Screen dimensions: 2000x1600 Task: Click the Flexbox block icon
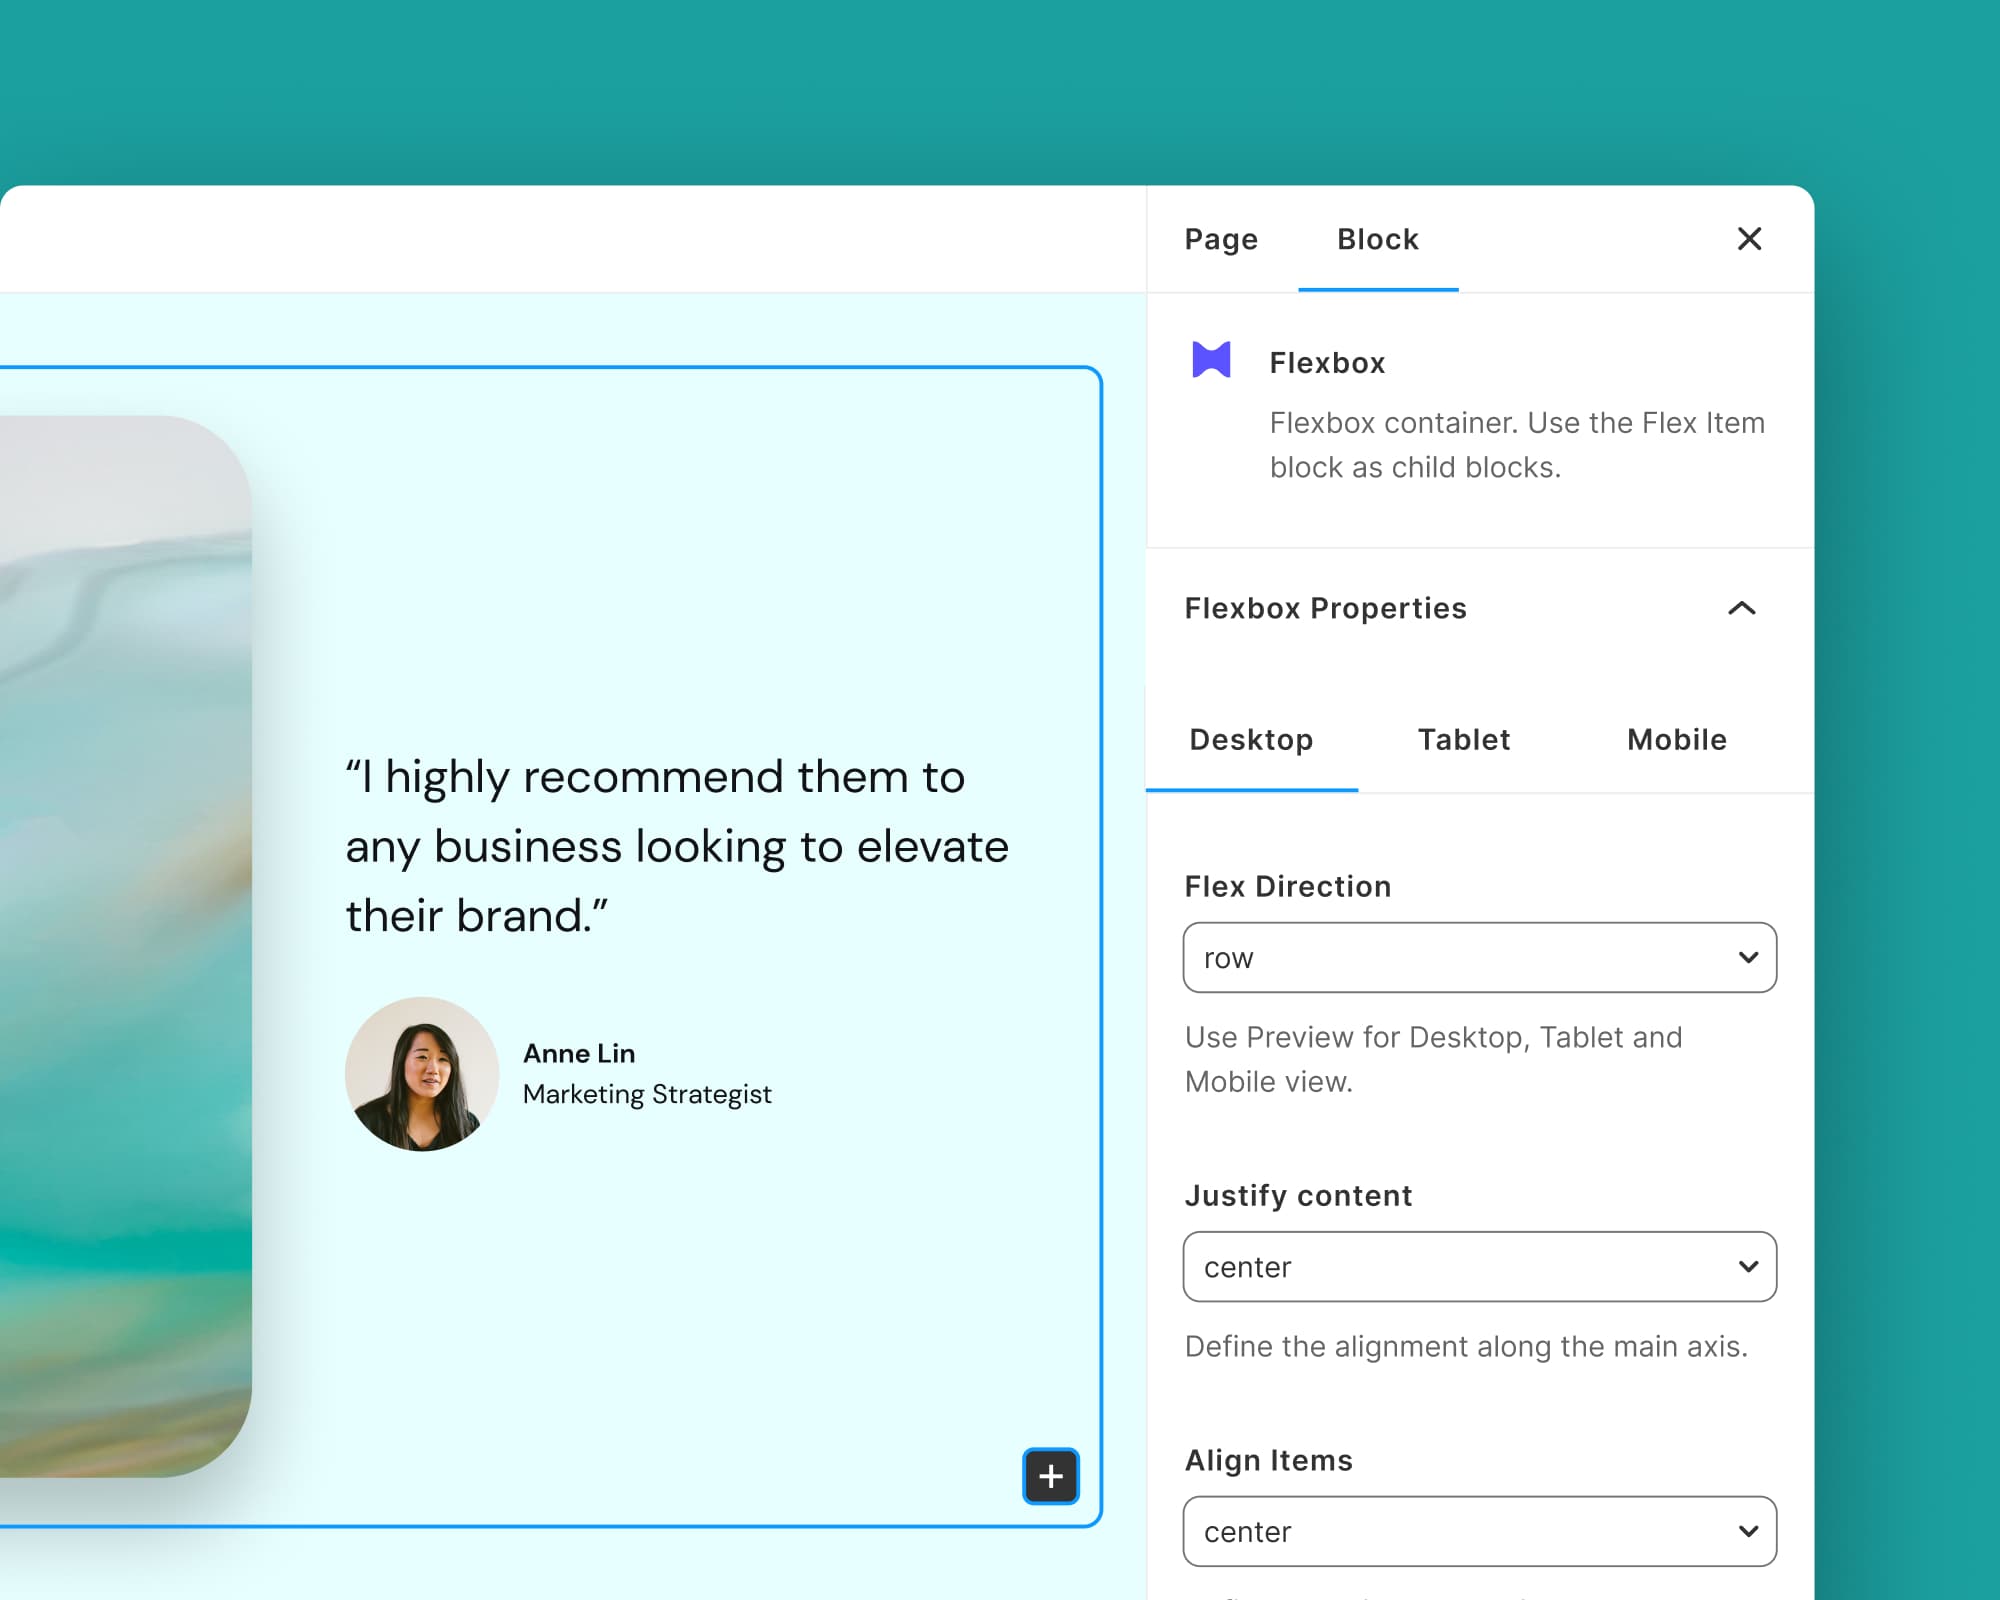click(1211, 360)
